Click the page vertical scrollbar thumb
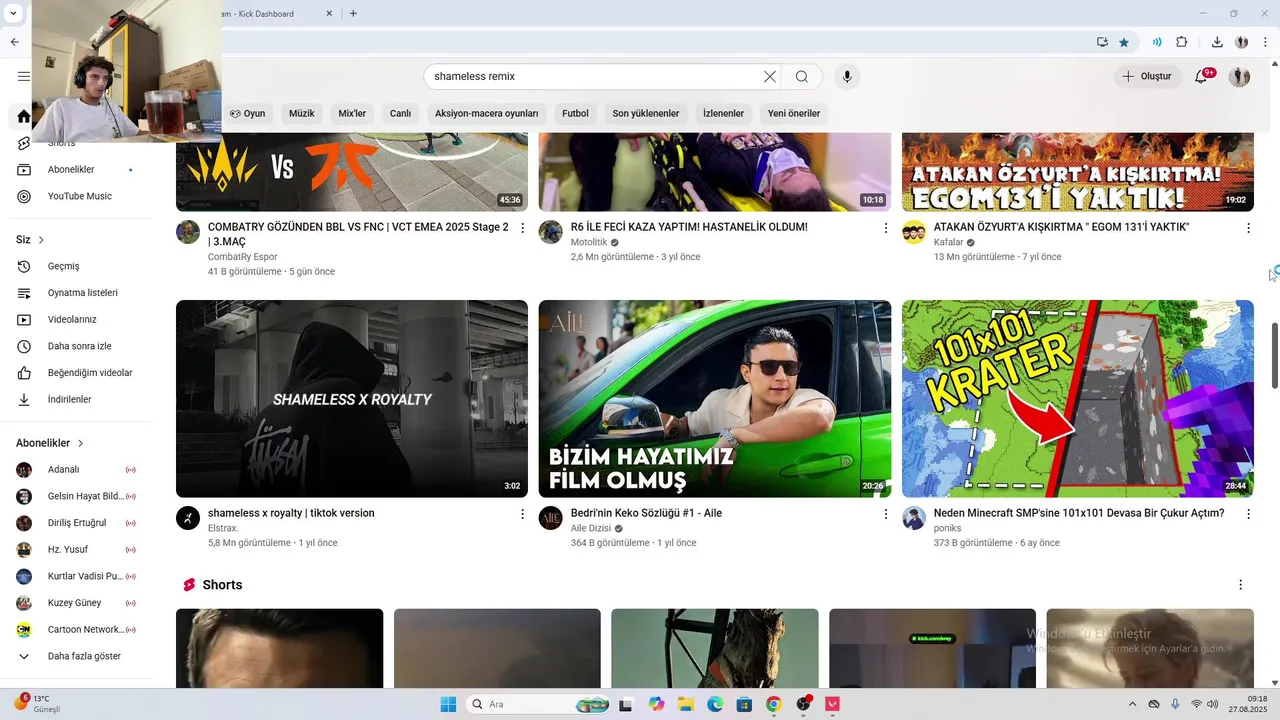The width and height of the screenshot is (1280, 720). pyautogui.click(x=1275, y=356)
